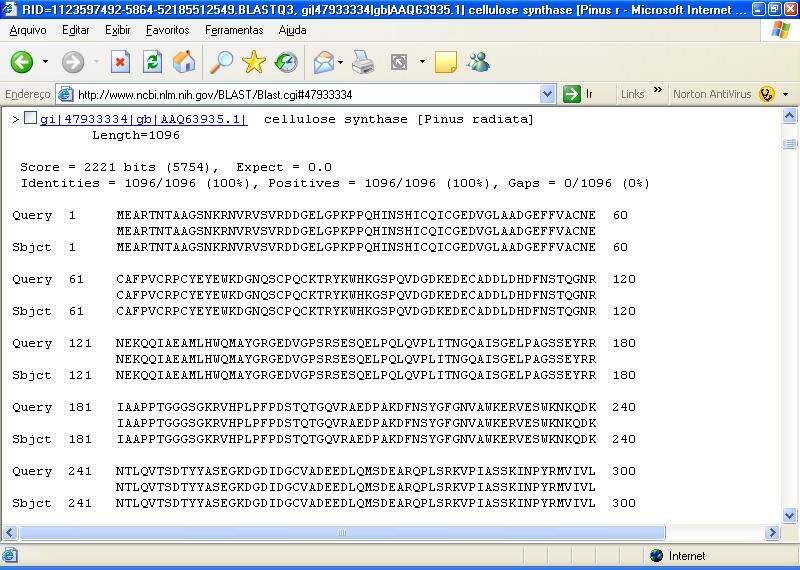The image size is (800, 570).
Task: Click the vertical scrollbar up arrow
Action: (x=789, y=117)
